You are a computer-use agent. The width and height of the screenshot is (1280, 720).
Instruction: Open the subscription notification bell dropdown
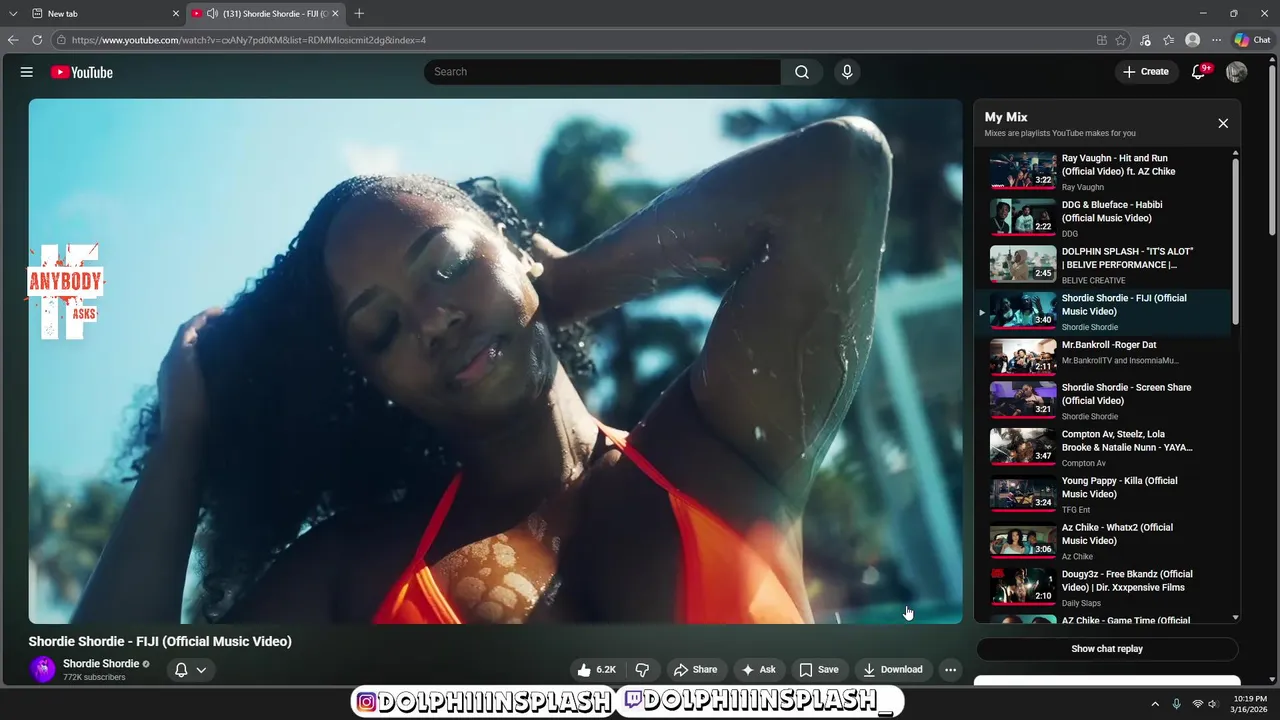click(190, 670)
